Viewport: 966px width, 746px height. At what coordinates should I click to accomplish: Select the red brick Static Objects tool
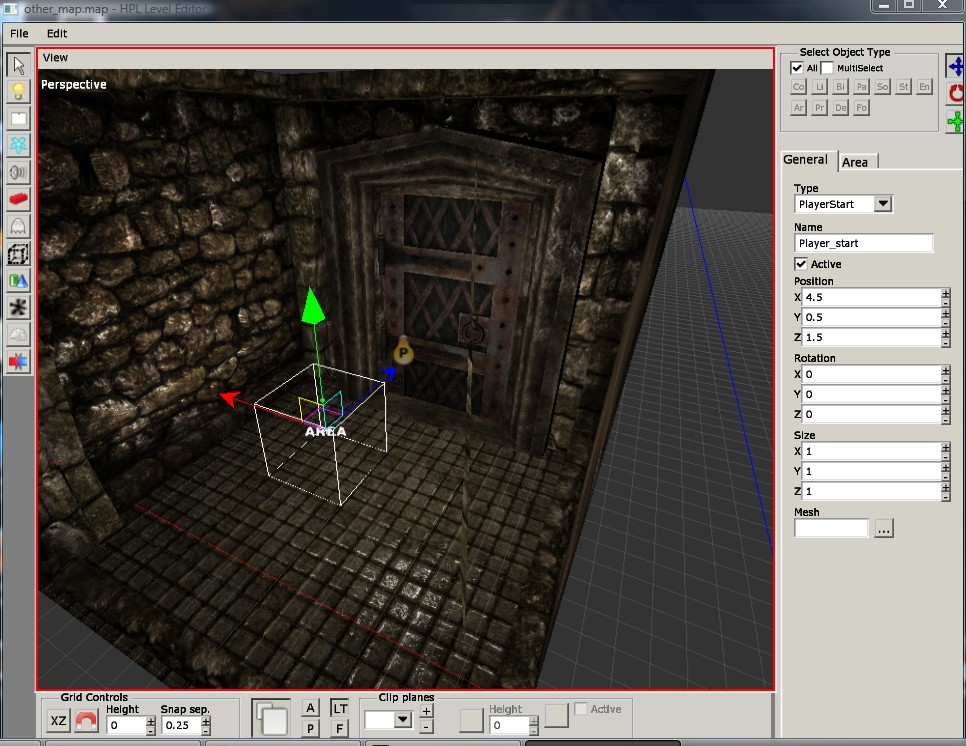click(18, 199)
